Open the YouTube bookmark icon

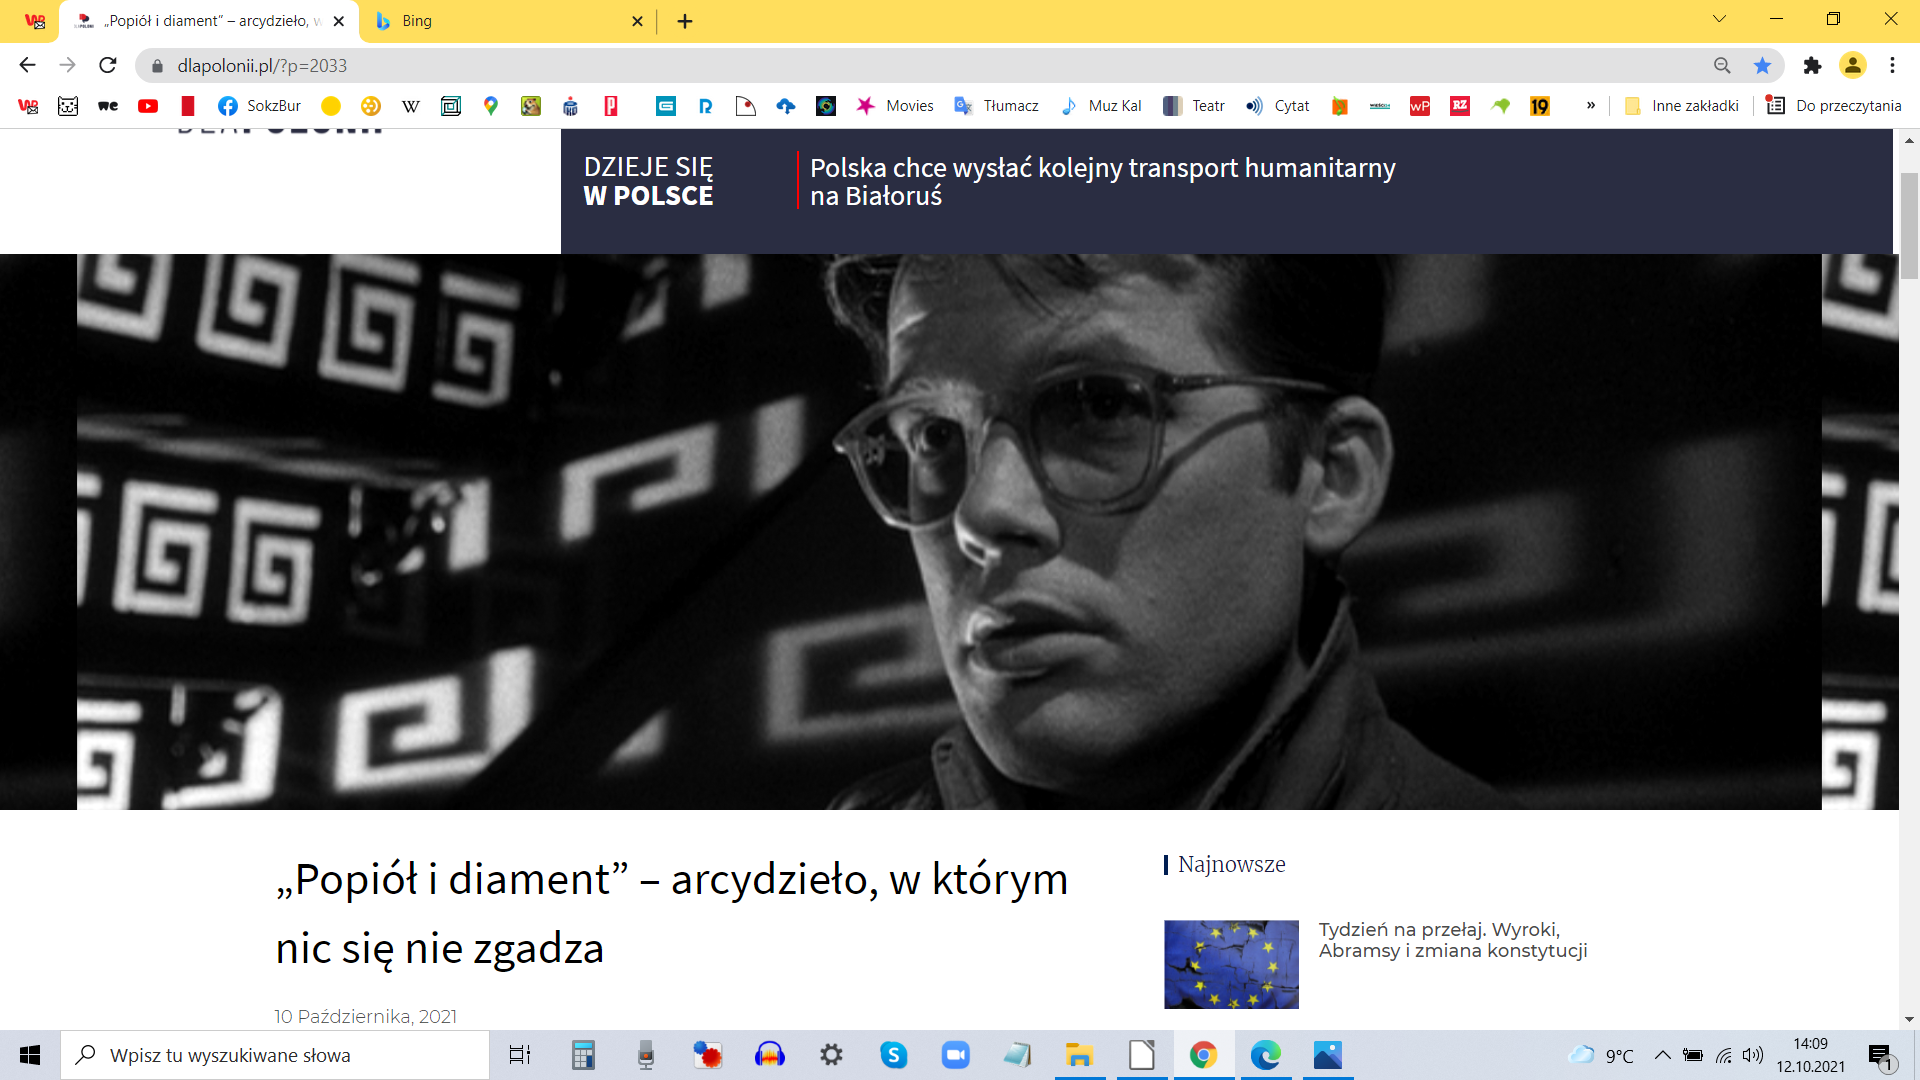[x=148, y=106]
